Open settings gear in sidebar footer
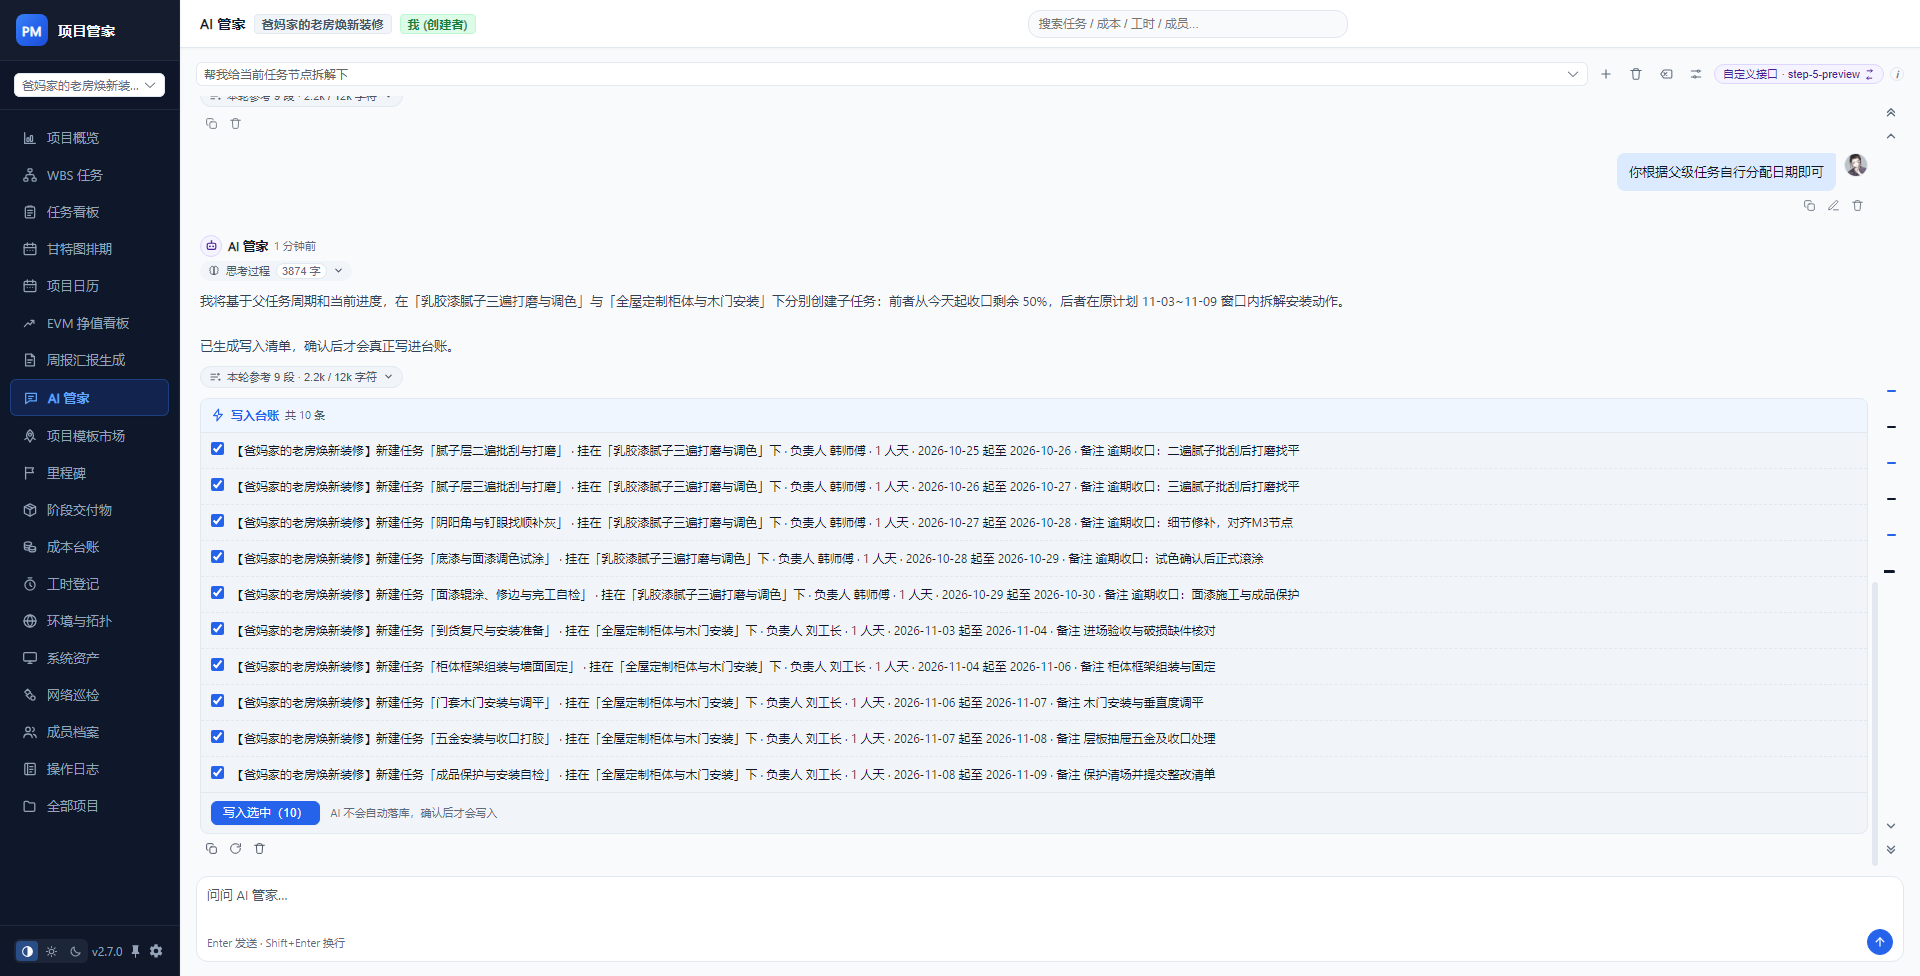The width and height of the screenshot is (1920, 976). (x=156, y=951)
